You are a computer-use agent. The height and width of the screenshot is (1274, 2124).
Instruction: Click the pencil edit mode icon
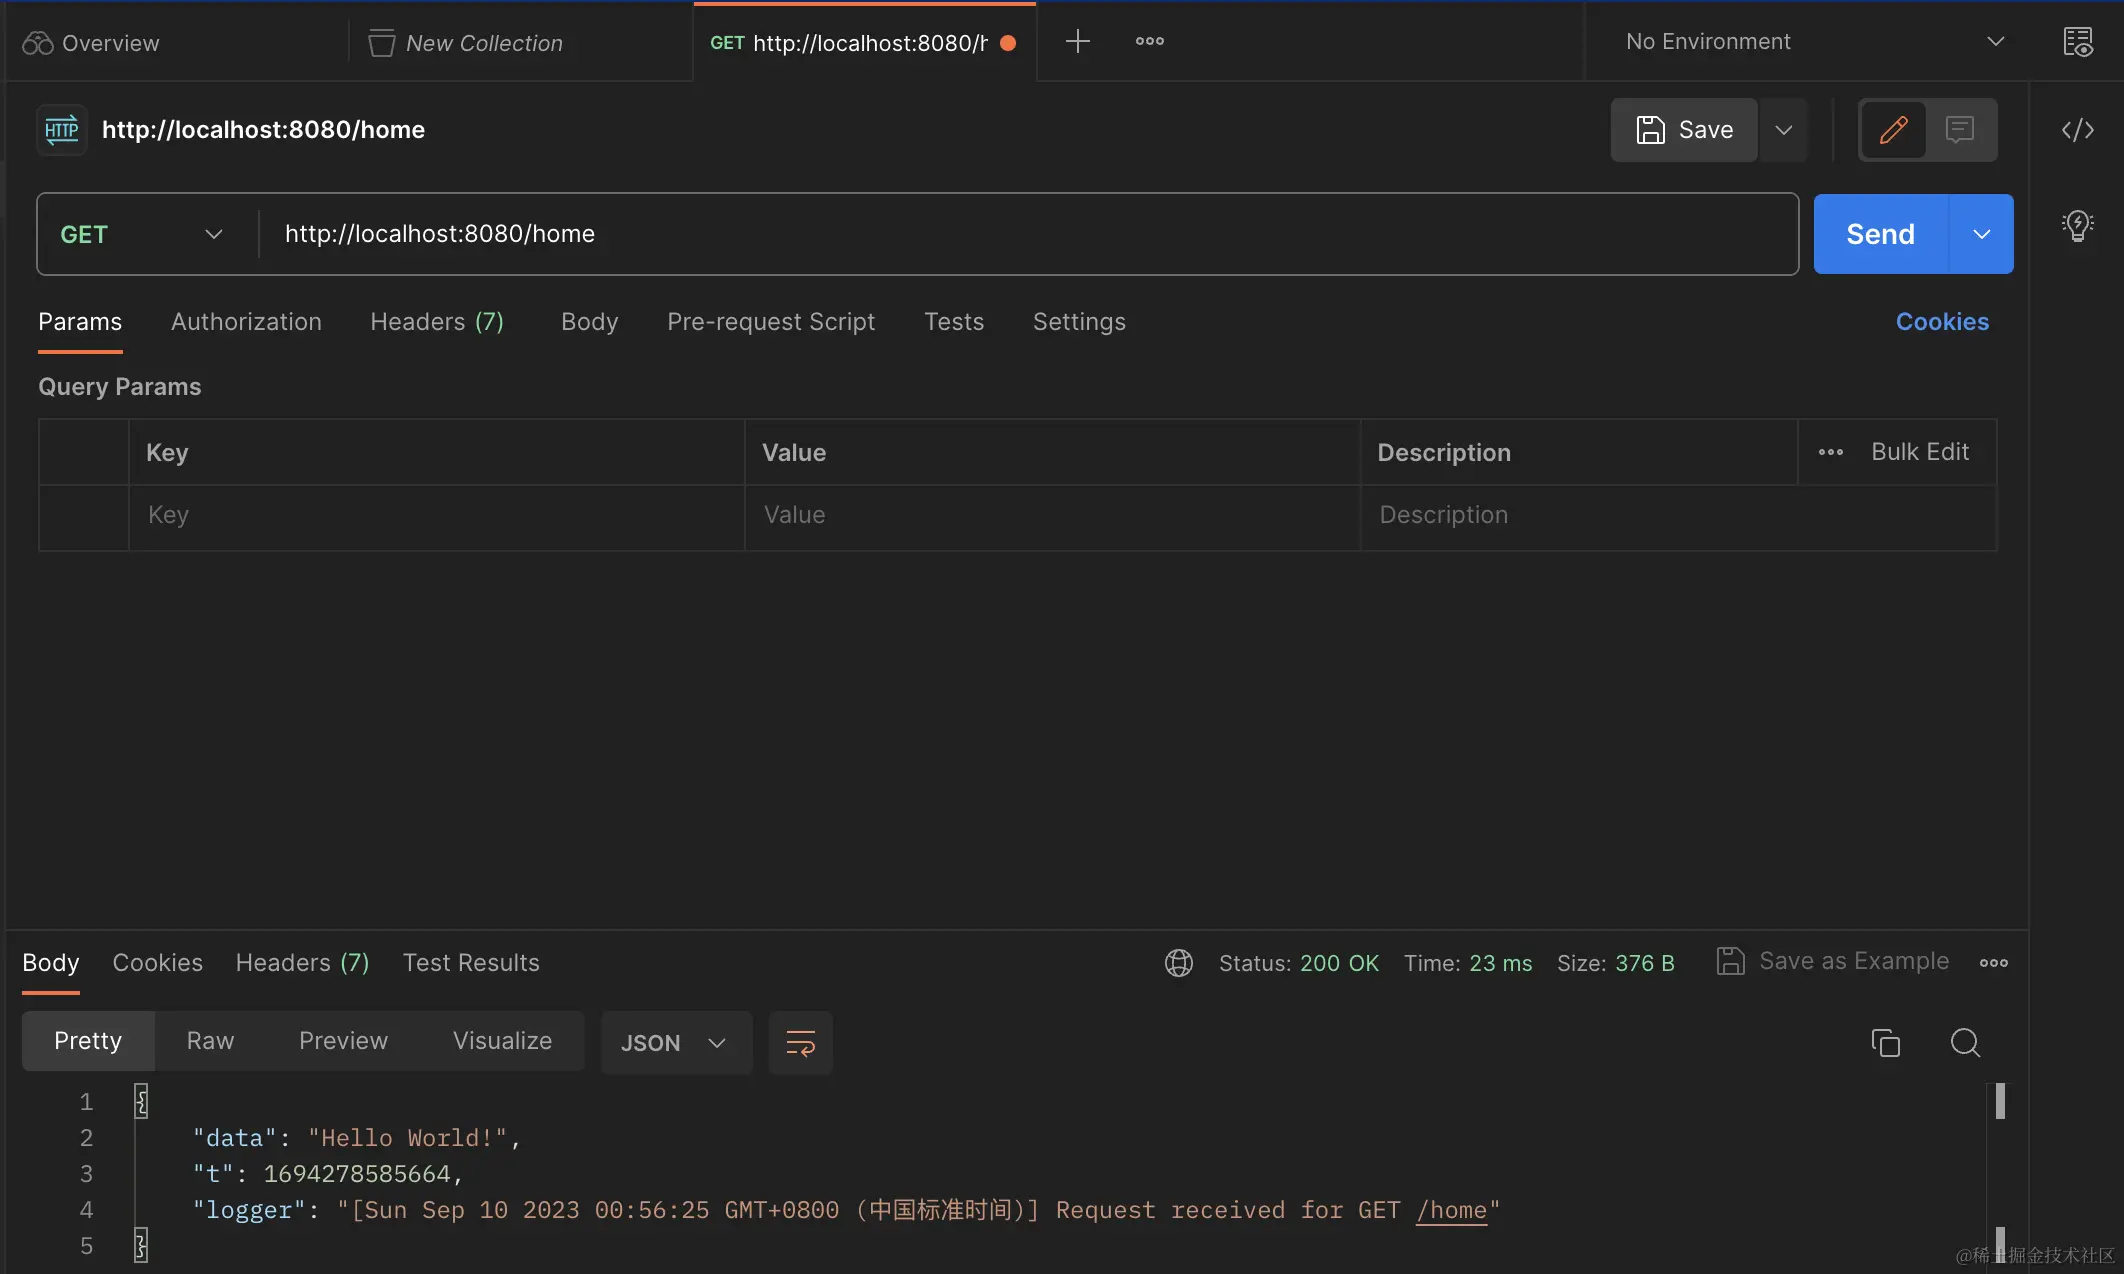click(1893, 130)
